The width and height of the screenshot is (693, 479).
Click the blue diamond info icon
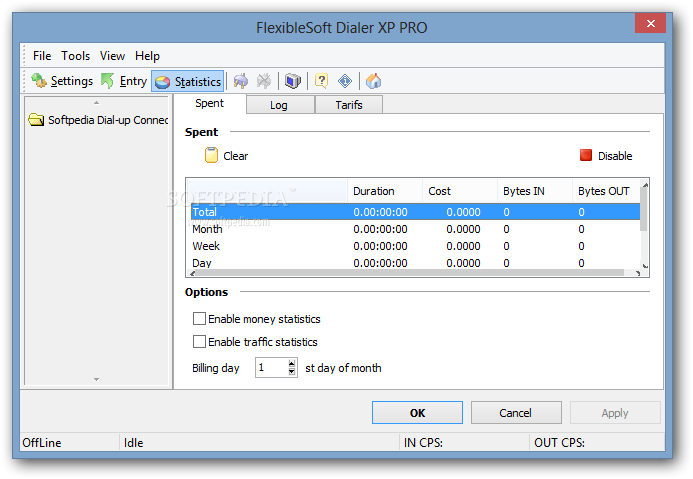click(345, 81)
